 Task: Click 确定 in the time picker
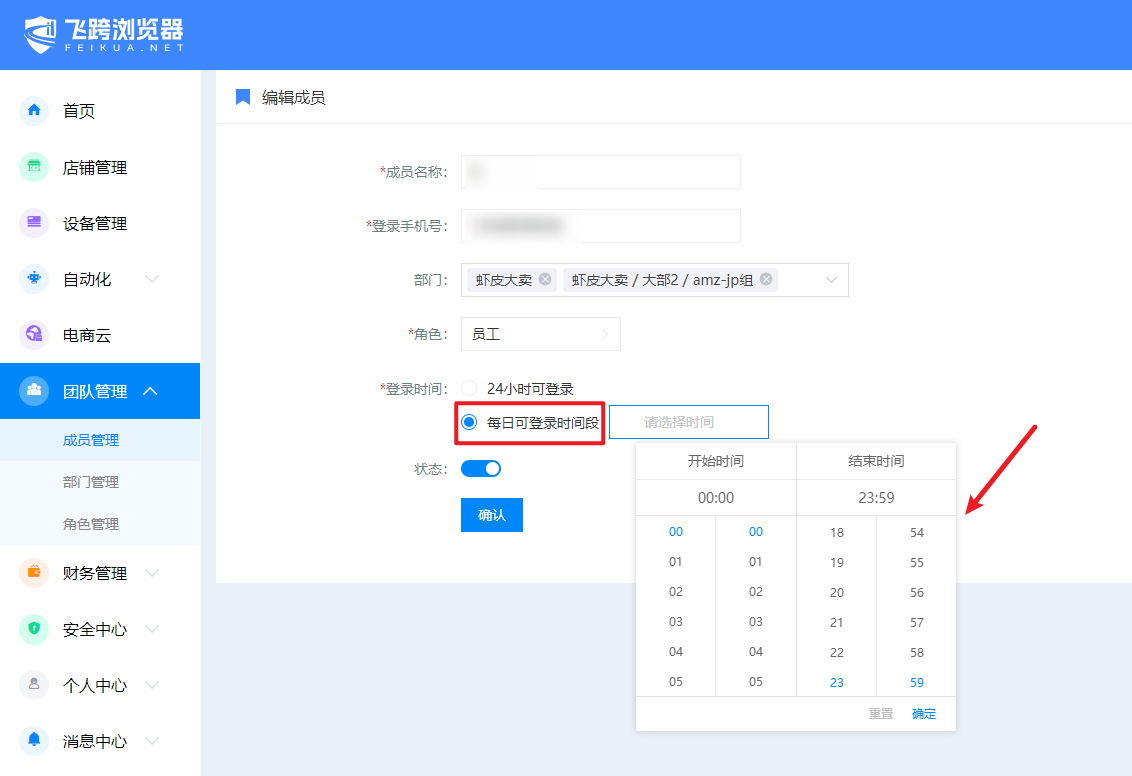pyautogui.click(x=923, y=714)
